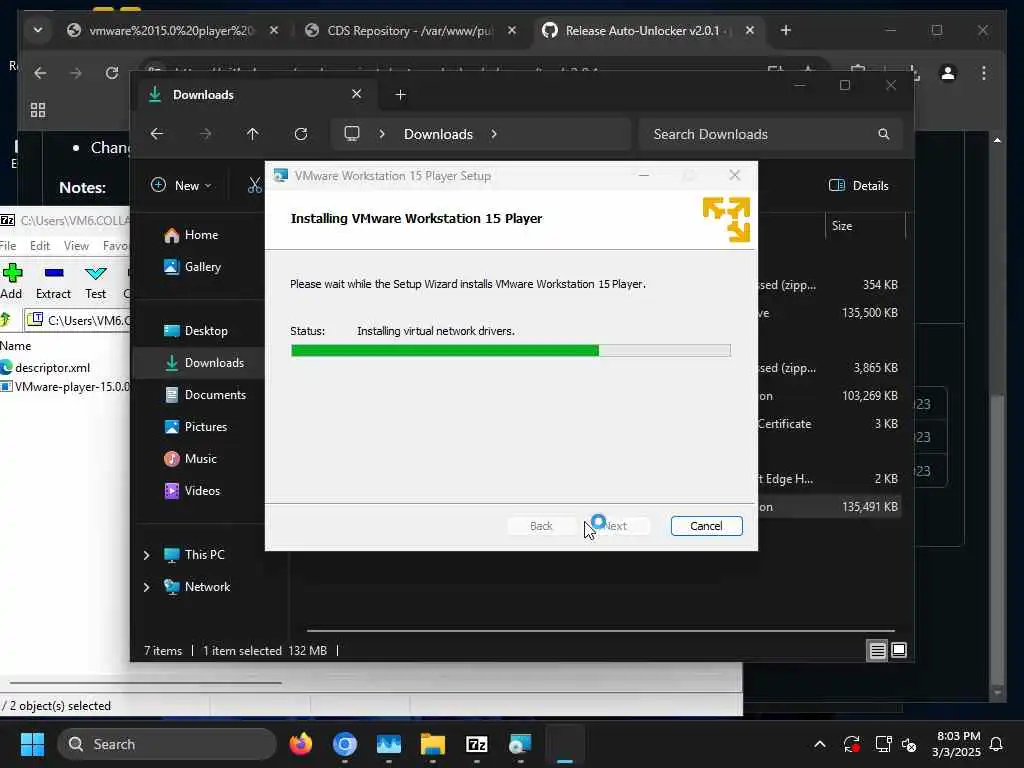
Task: Click the Back button in VMware setup
Action: pyautogui.click(x=541, y=526)
